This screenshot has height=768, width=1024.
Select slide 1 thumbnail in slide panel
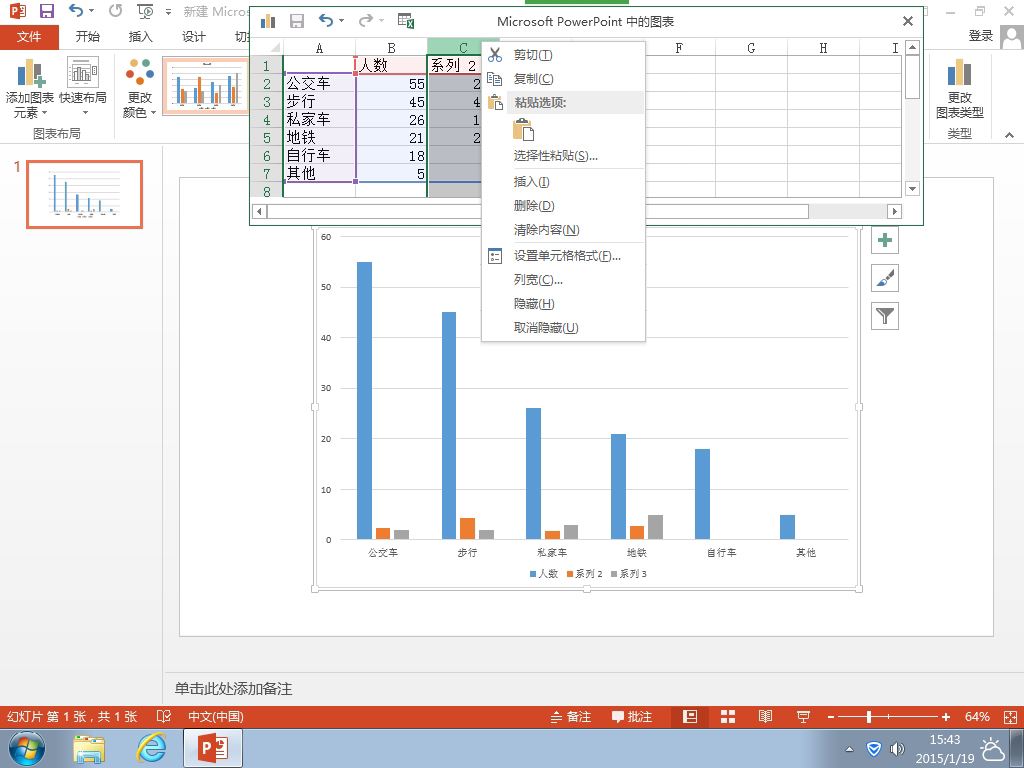[85, 195]
